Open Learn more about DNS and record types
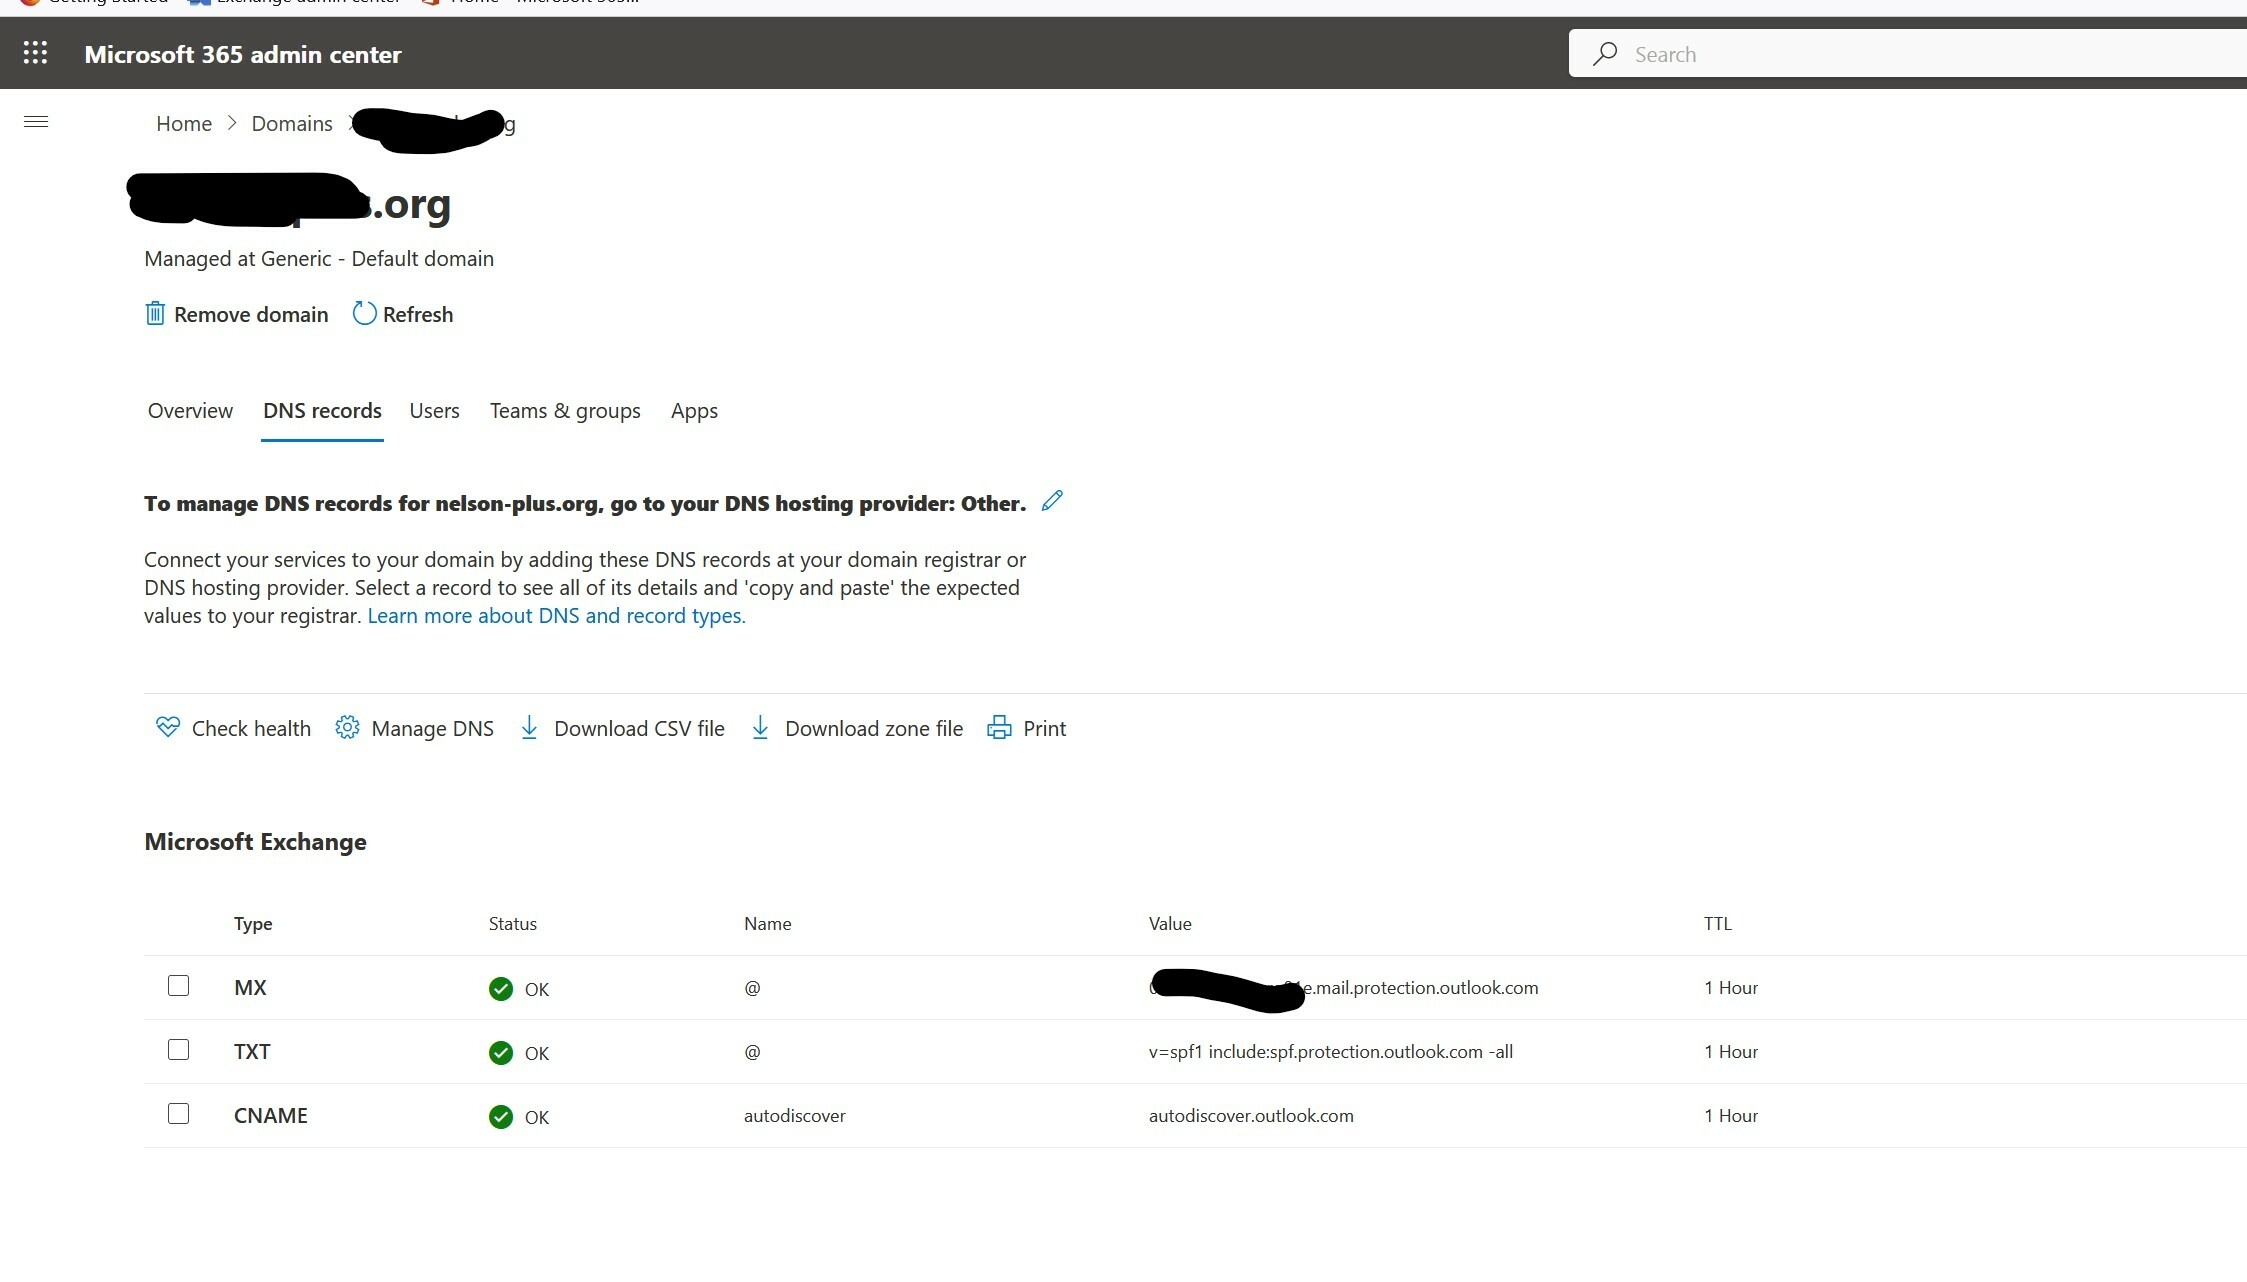The width and height of the screenshot is (2247, 1282). tap(555, 615)
